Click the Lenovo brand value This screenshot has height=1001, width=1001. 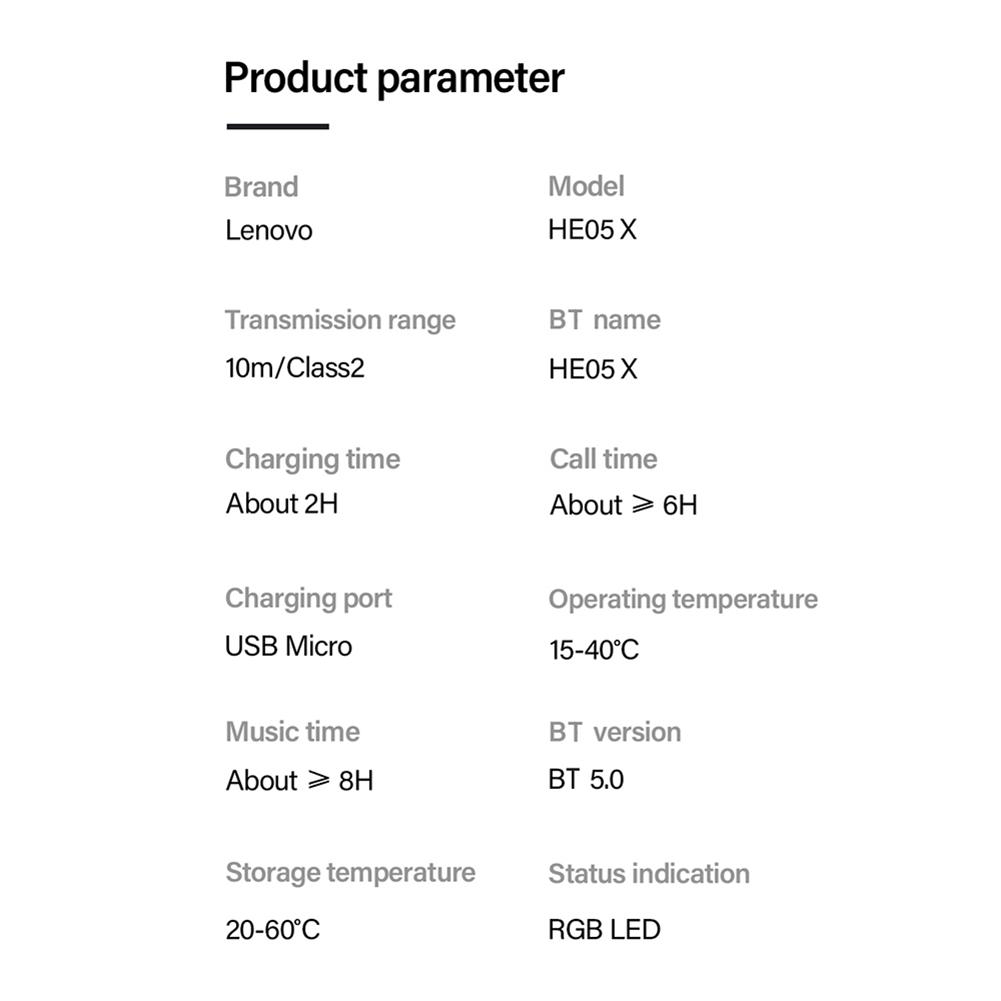point(269,230)
